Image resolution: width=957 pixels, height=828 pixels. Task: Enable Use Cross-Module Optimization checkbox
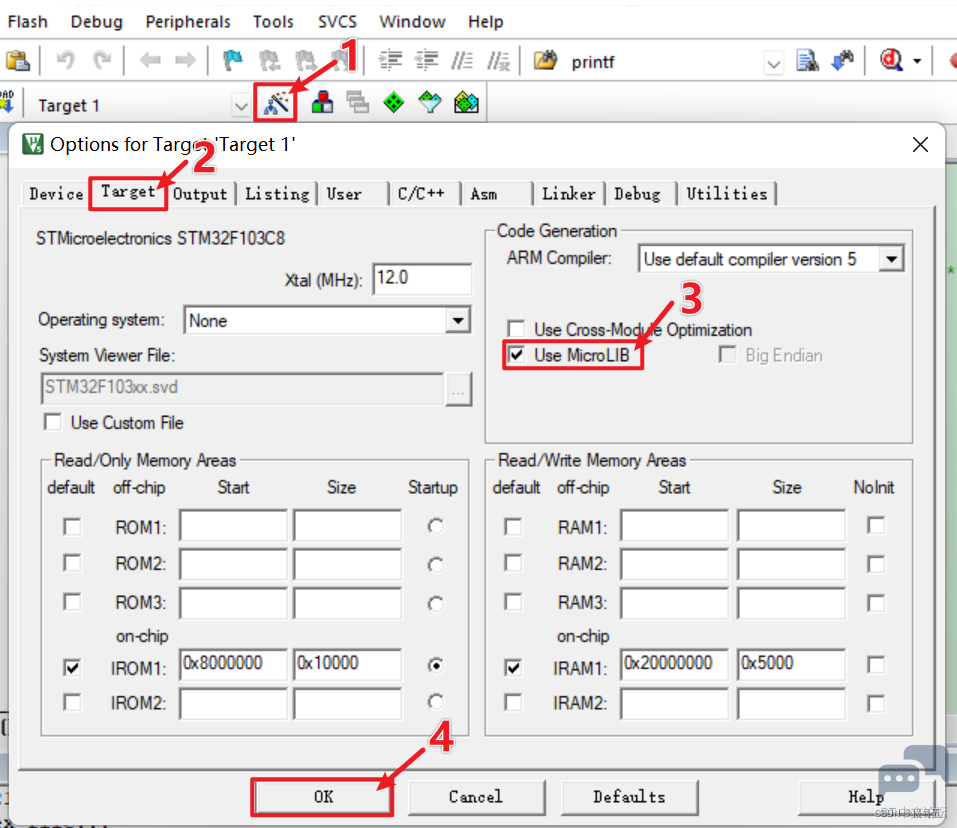pos(516,329)
